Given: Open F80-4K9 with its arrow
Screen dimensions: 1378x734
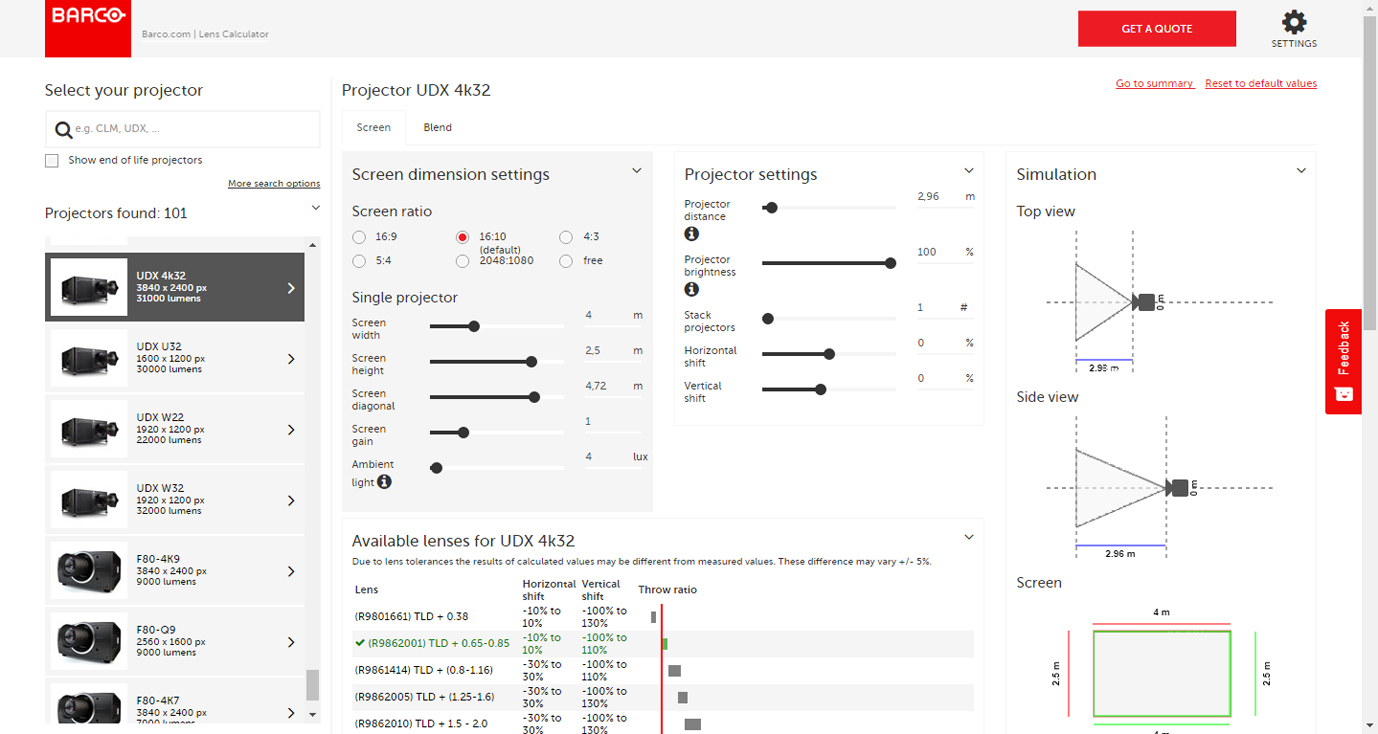Looking at the screenshot, I should pos(291,572).
